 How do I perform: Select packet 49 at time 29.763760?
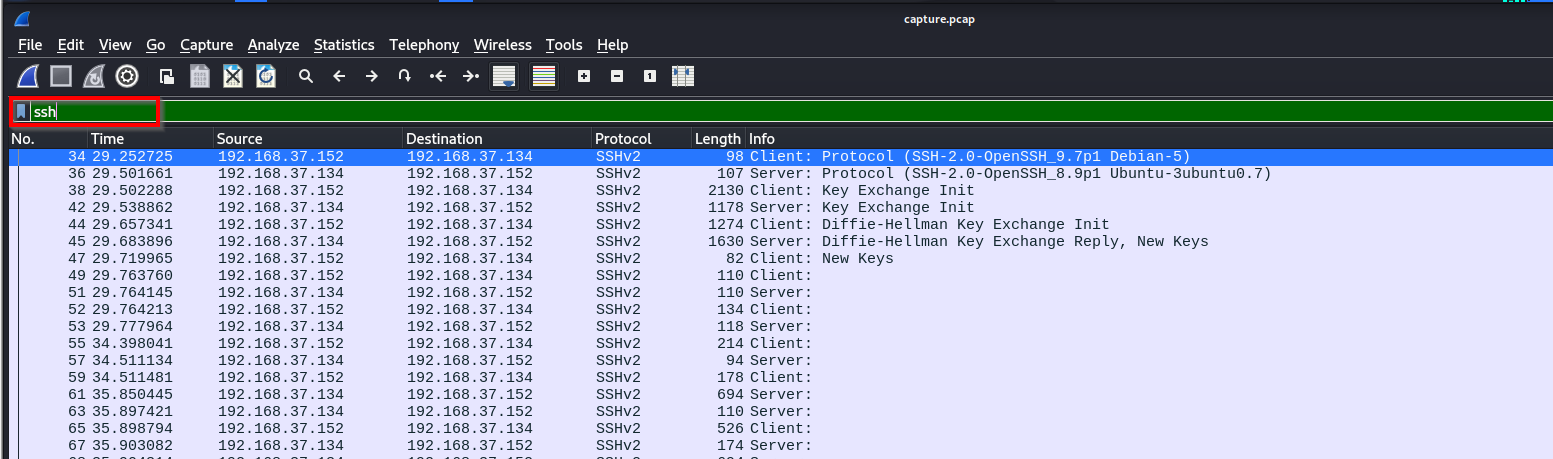(x=781, y=276)
